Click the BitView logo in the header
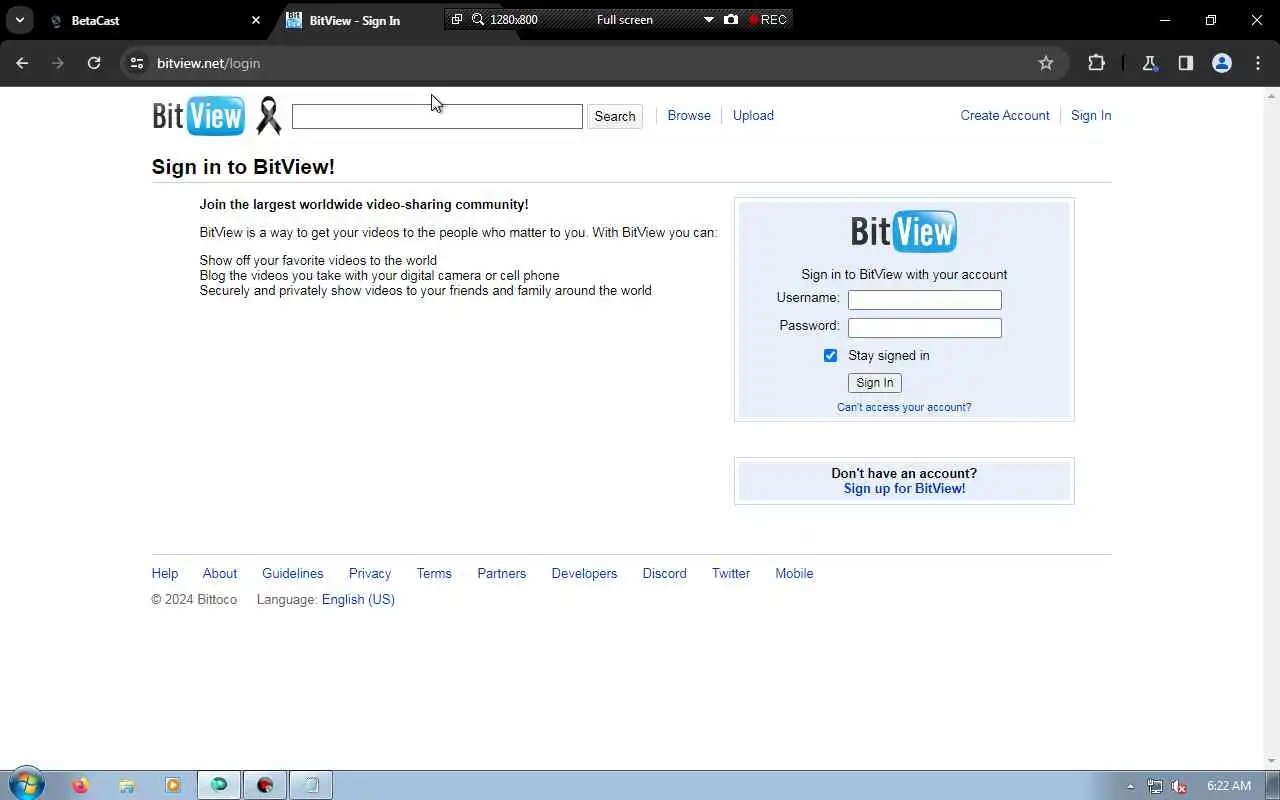 pos(198,116)
